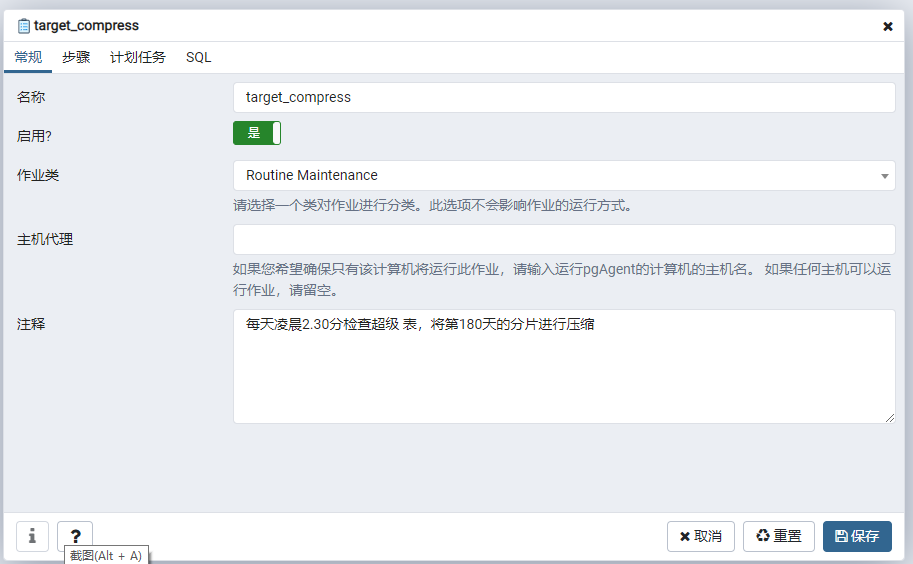Viewport: 913px width, 564px height.
Task: Focus the 名称 field containing target_compress
Action: 564,97
